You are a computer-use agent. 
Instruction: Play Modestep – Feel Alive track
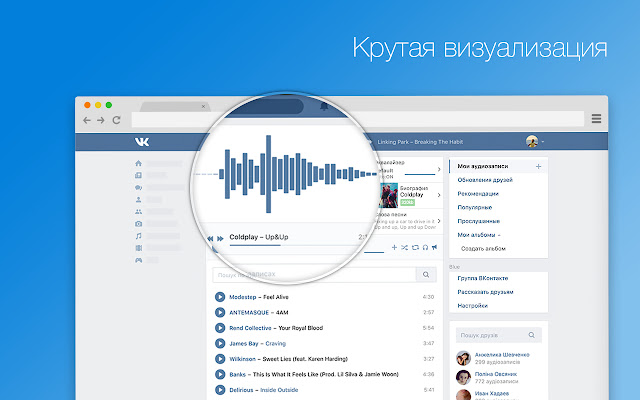point(220,297)
